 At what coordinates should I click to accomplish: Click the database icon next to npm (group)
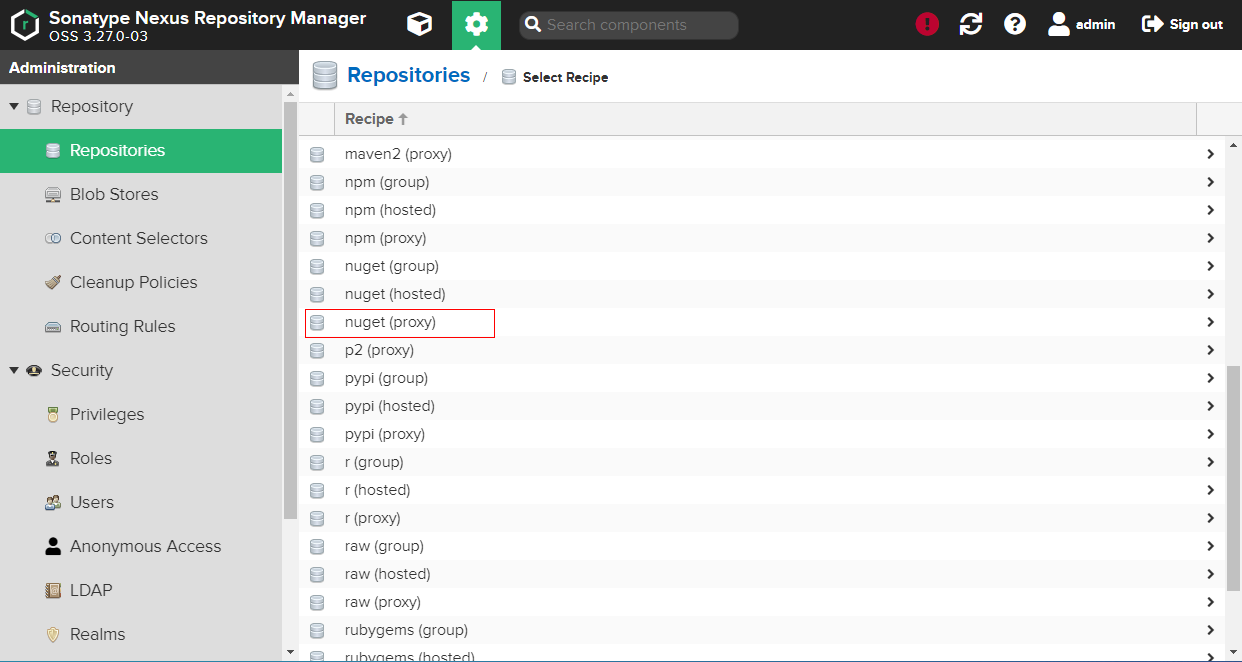[x=317, y=183]
